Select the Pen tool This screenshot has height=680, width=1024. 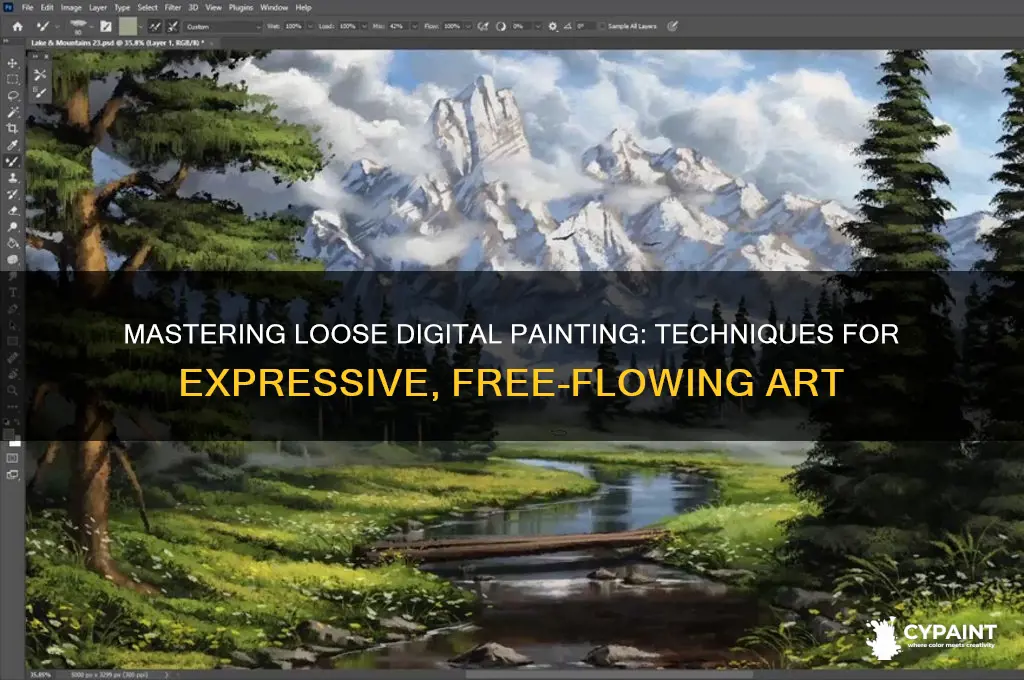12,308
